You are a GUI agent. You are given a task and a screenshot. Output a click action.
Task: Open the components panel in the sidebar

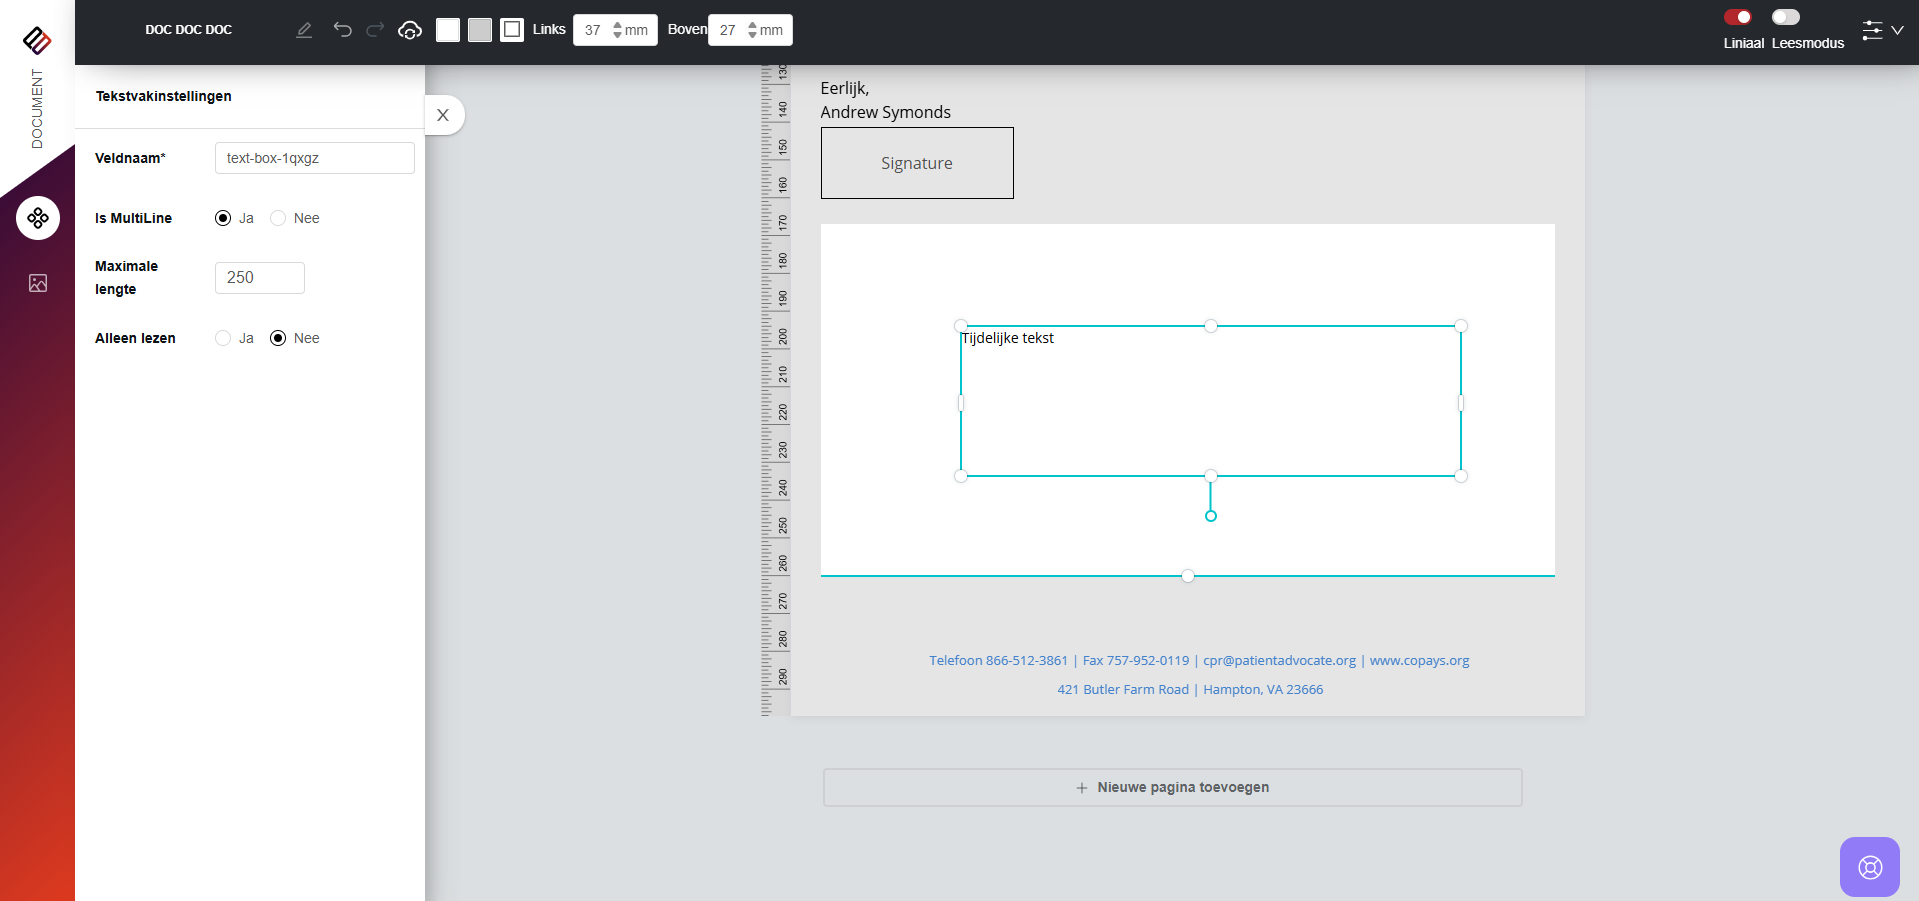pos(38,218)
